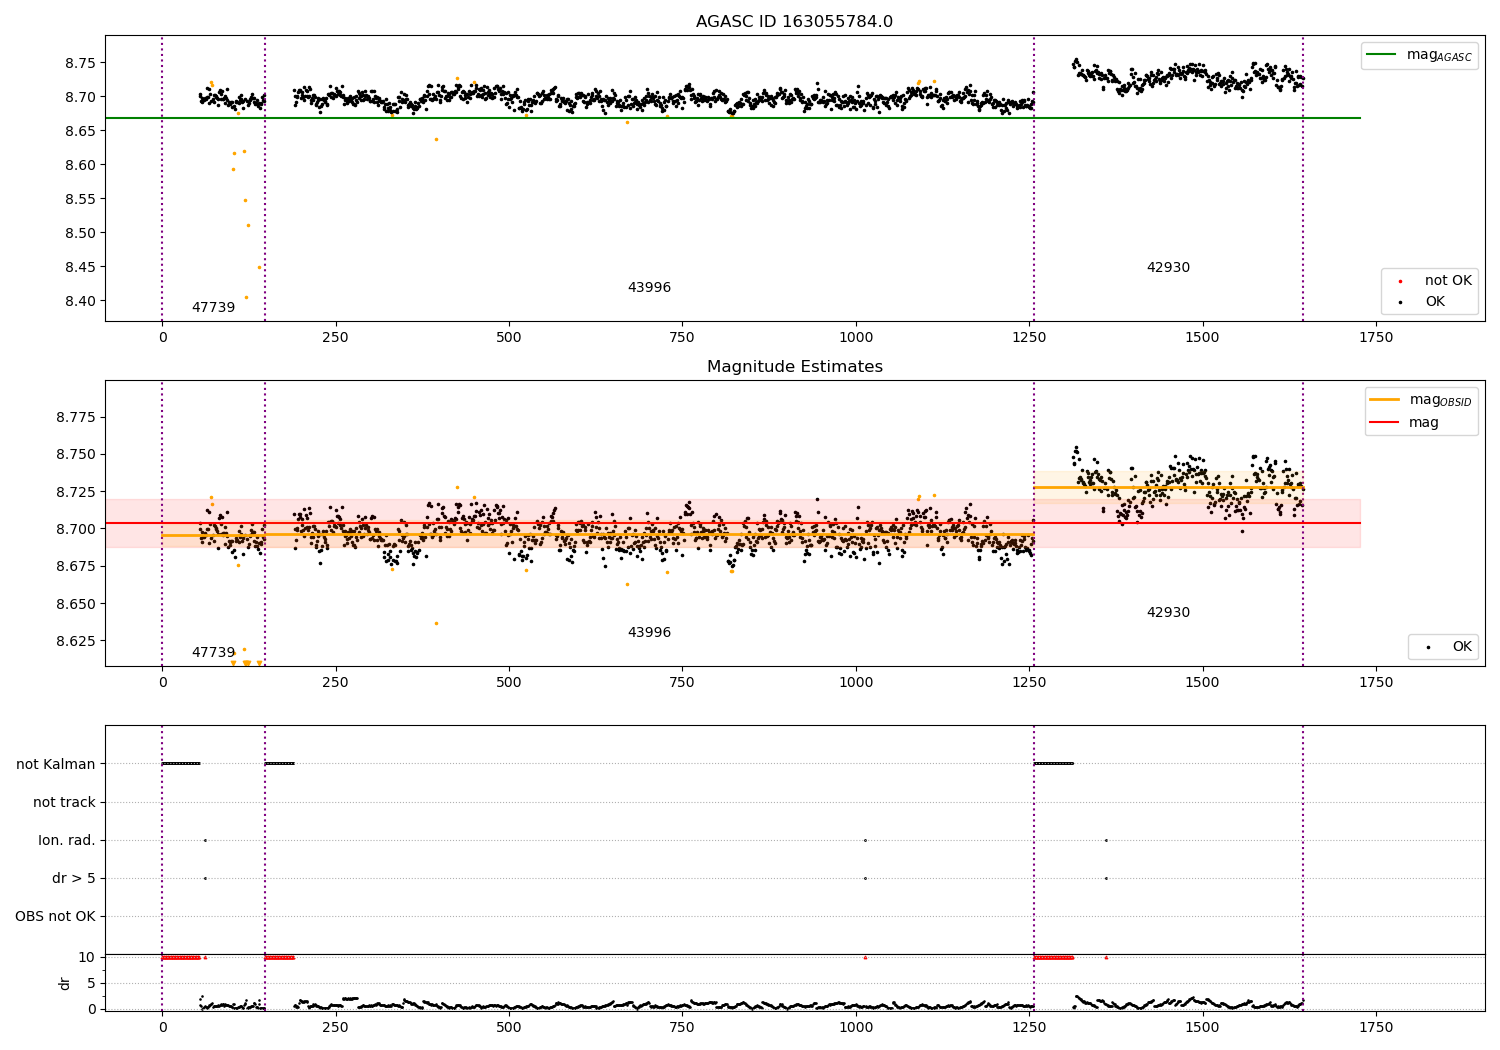Click the 'Ion. rad.' axis label
Image resolution: width=1500 pixels, height=1050 pixels.
67,840
